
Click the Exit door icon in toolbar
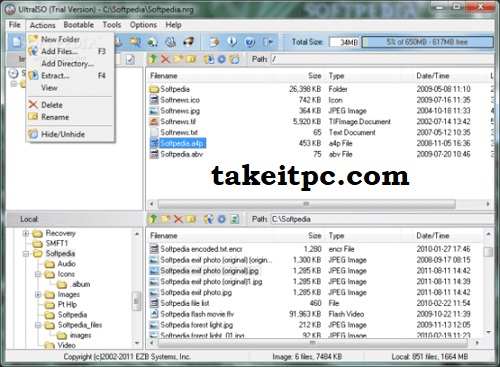coord(268,42)
